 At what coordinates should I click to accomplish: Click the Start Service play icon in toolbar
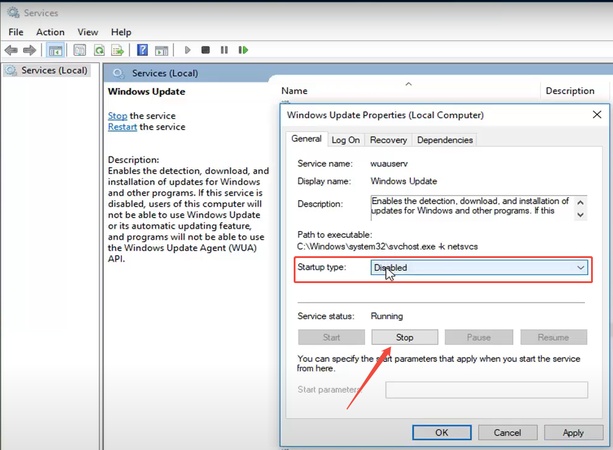pos(187,49)
